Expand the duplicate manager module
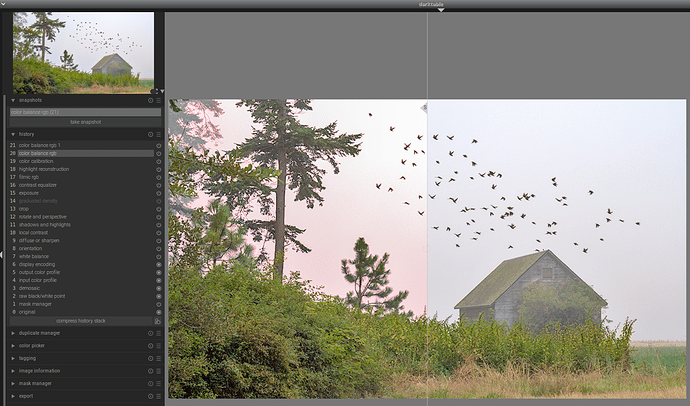The image size is (690, 406). [x=13, y=333]
